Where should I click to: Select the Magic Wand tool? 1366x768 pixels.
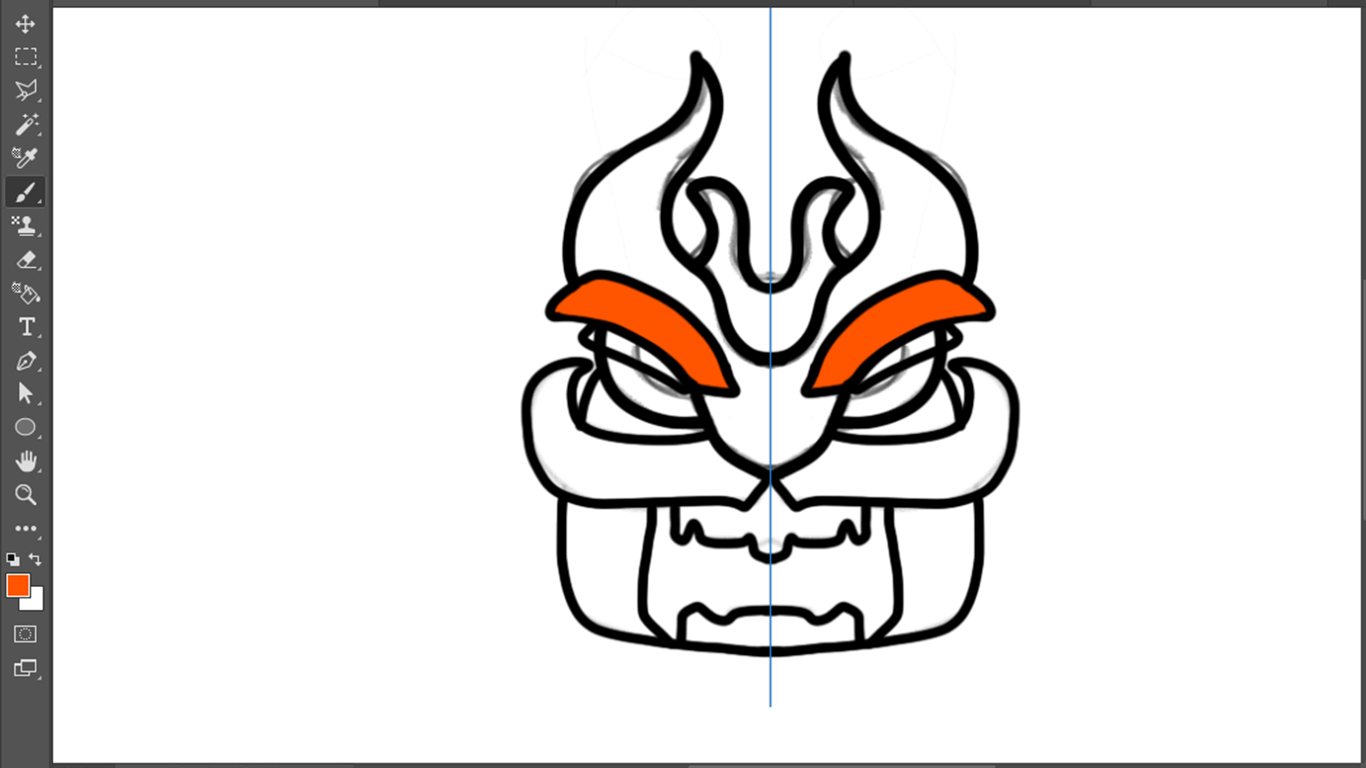point(25,124)
